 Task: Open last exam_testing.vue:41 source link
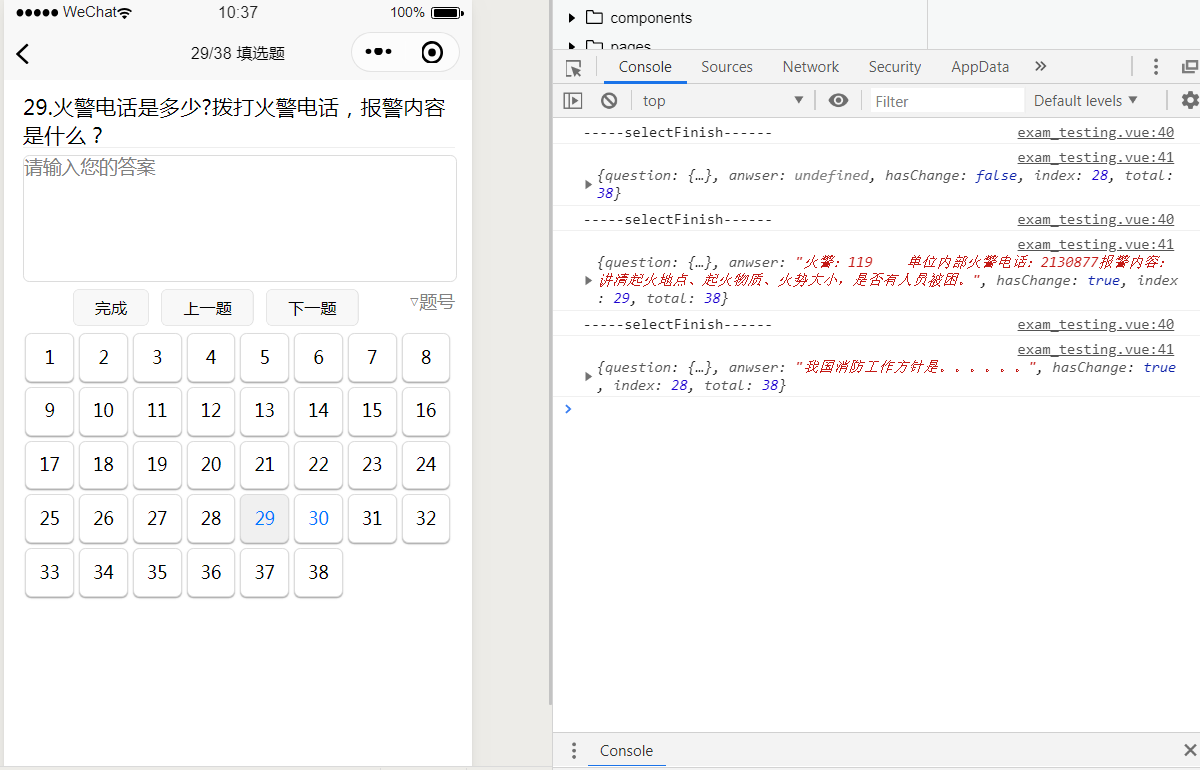coord(1095,350)
